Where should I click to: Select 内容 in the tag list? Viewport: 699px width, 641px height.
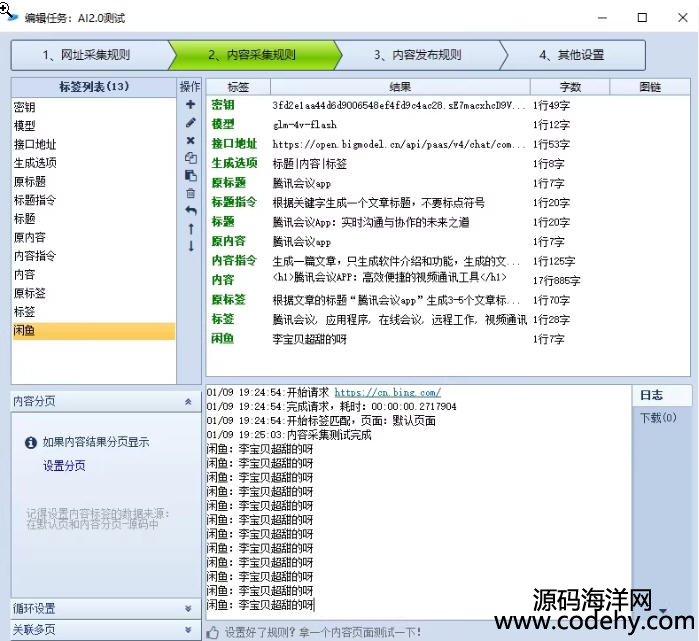(94, 275)
